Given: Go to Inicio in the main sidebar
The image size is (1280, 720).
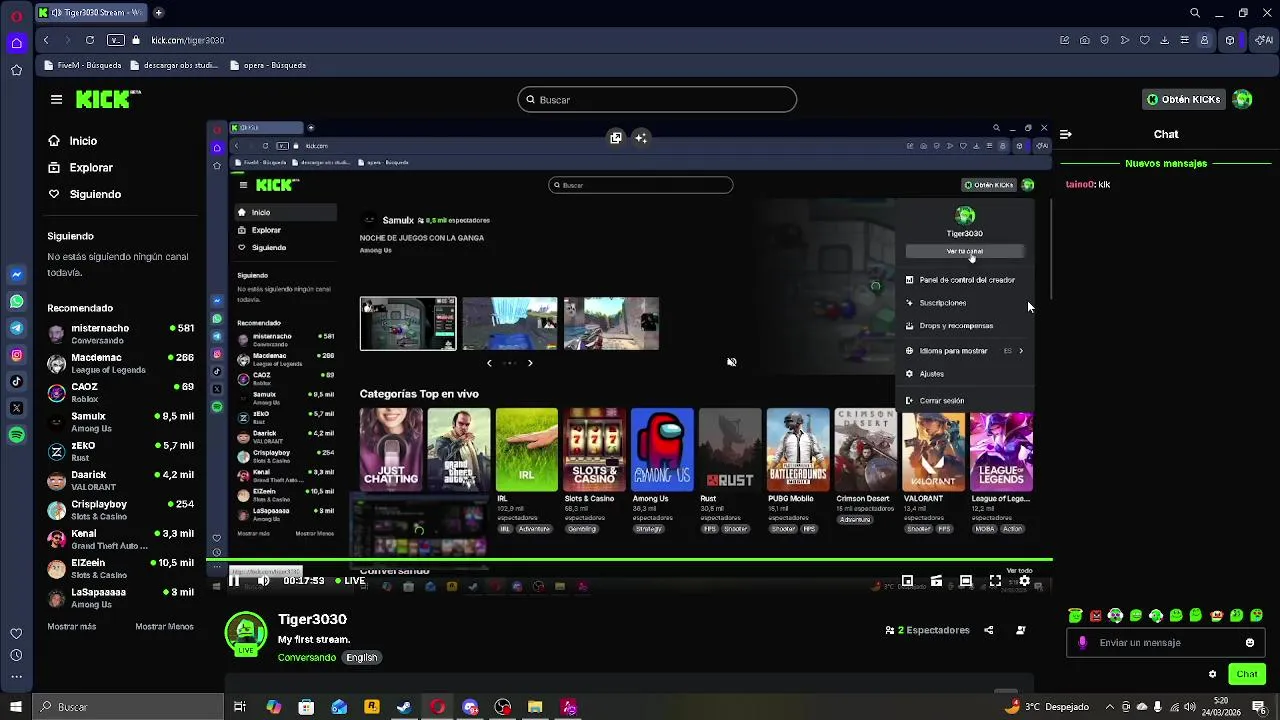Looking at the screenshot, I should tap(83, 141).
